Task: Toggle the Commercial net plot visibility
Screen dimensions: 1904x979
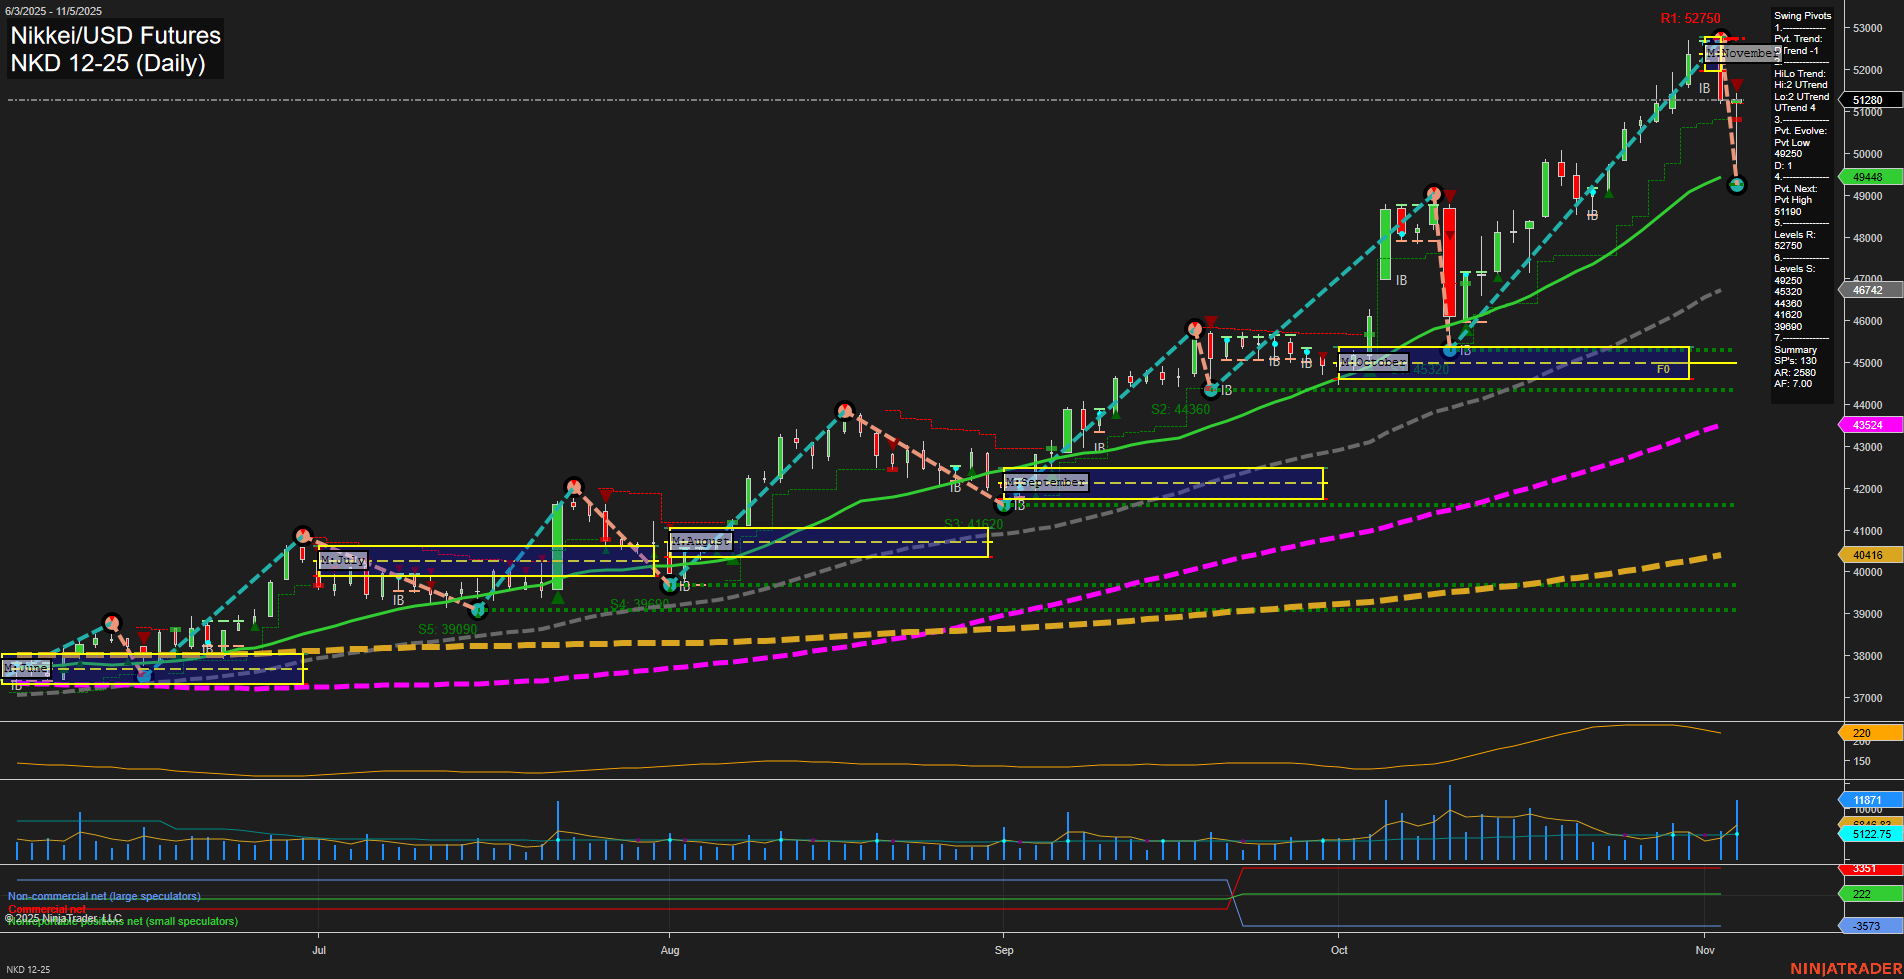Action: [x=46, y=910]
